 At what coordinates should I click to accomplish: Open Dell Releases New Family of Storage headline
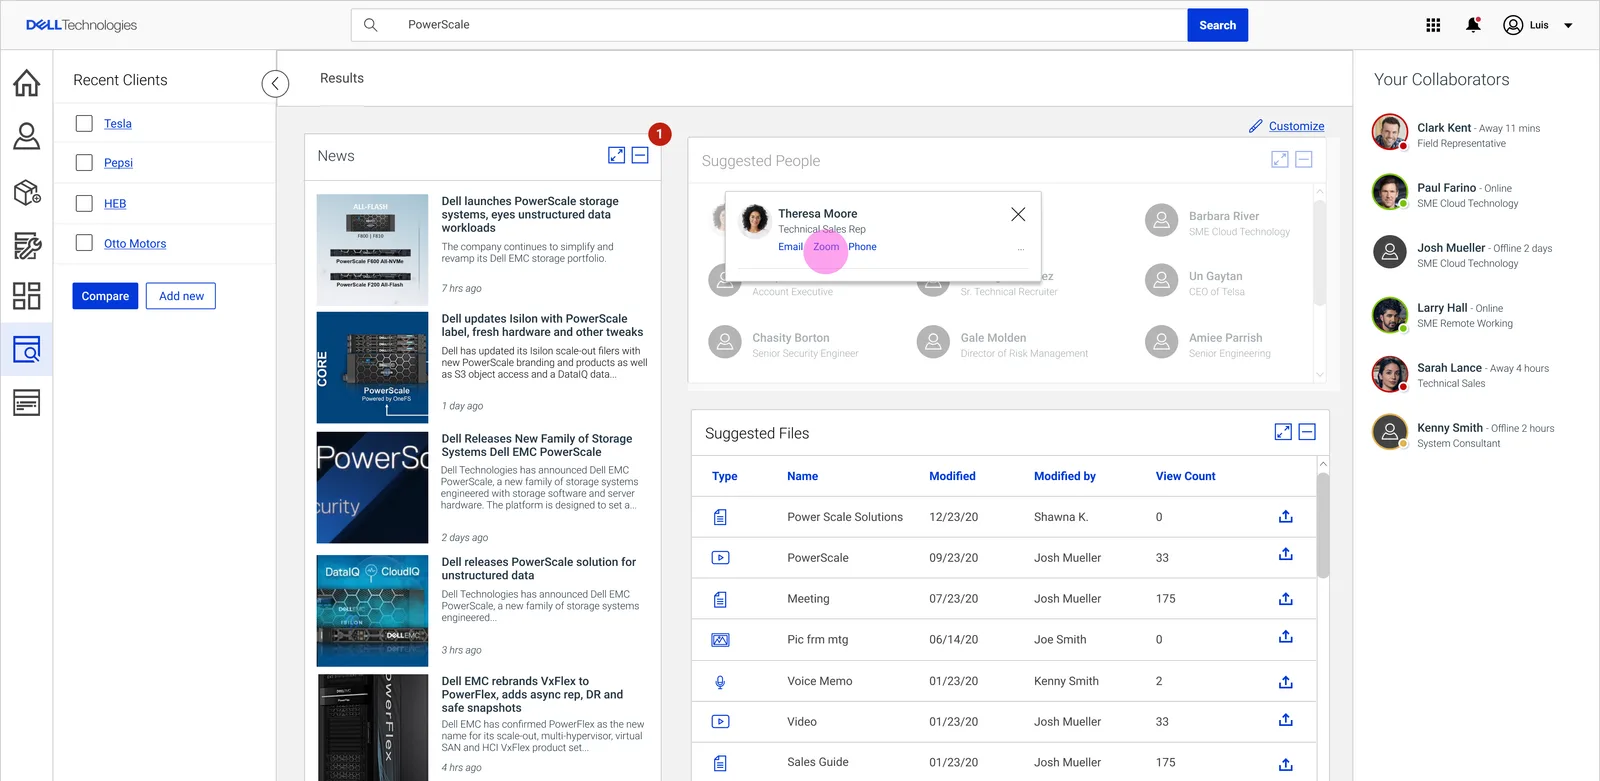pyautogui.click(x=537, y=445)
